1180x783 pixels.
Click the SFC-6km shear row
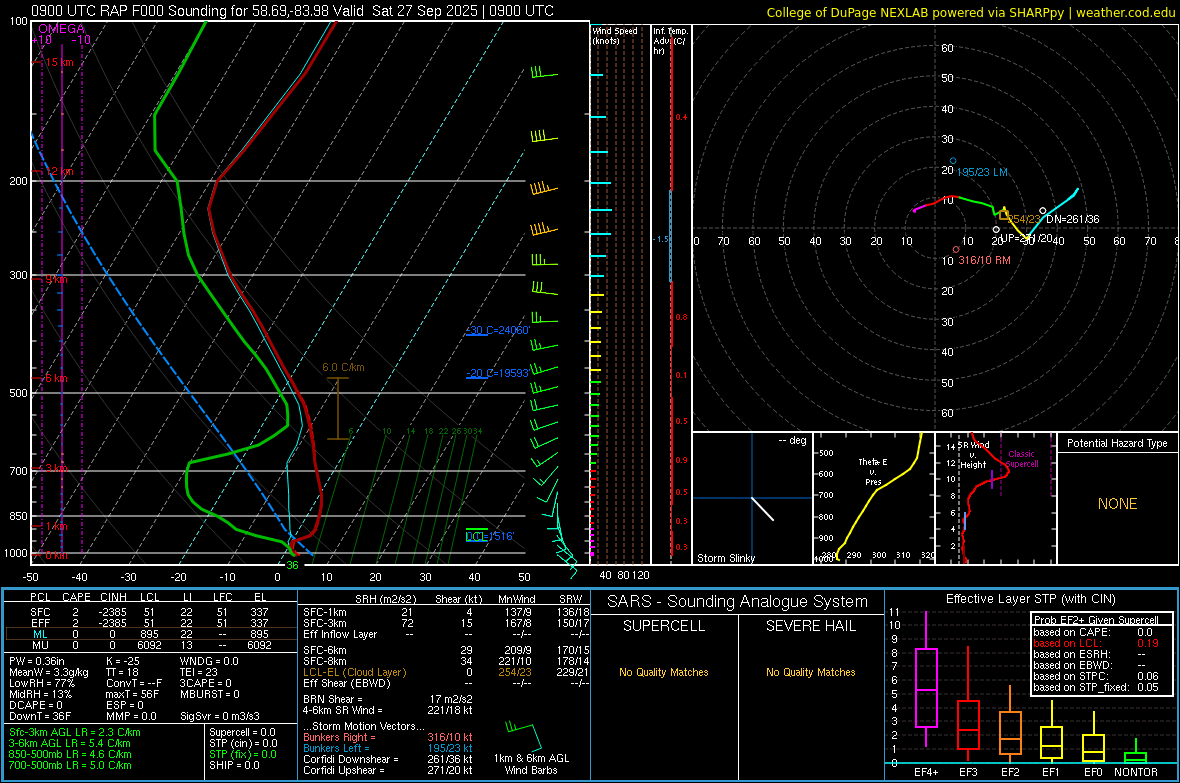coord(446,650)
